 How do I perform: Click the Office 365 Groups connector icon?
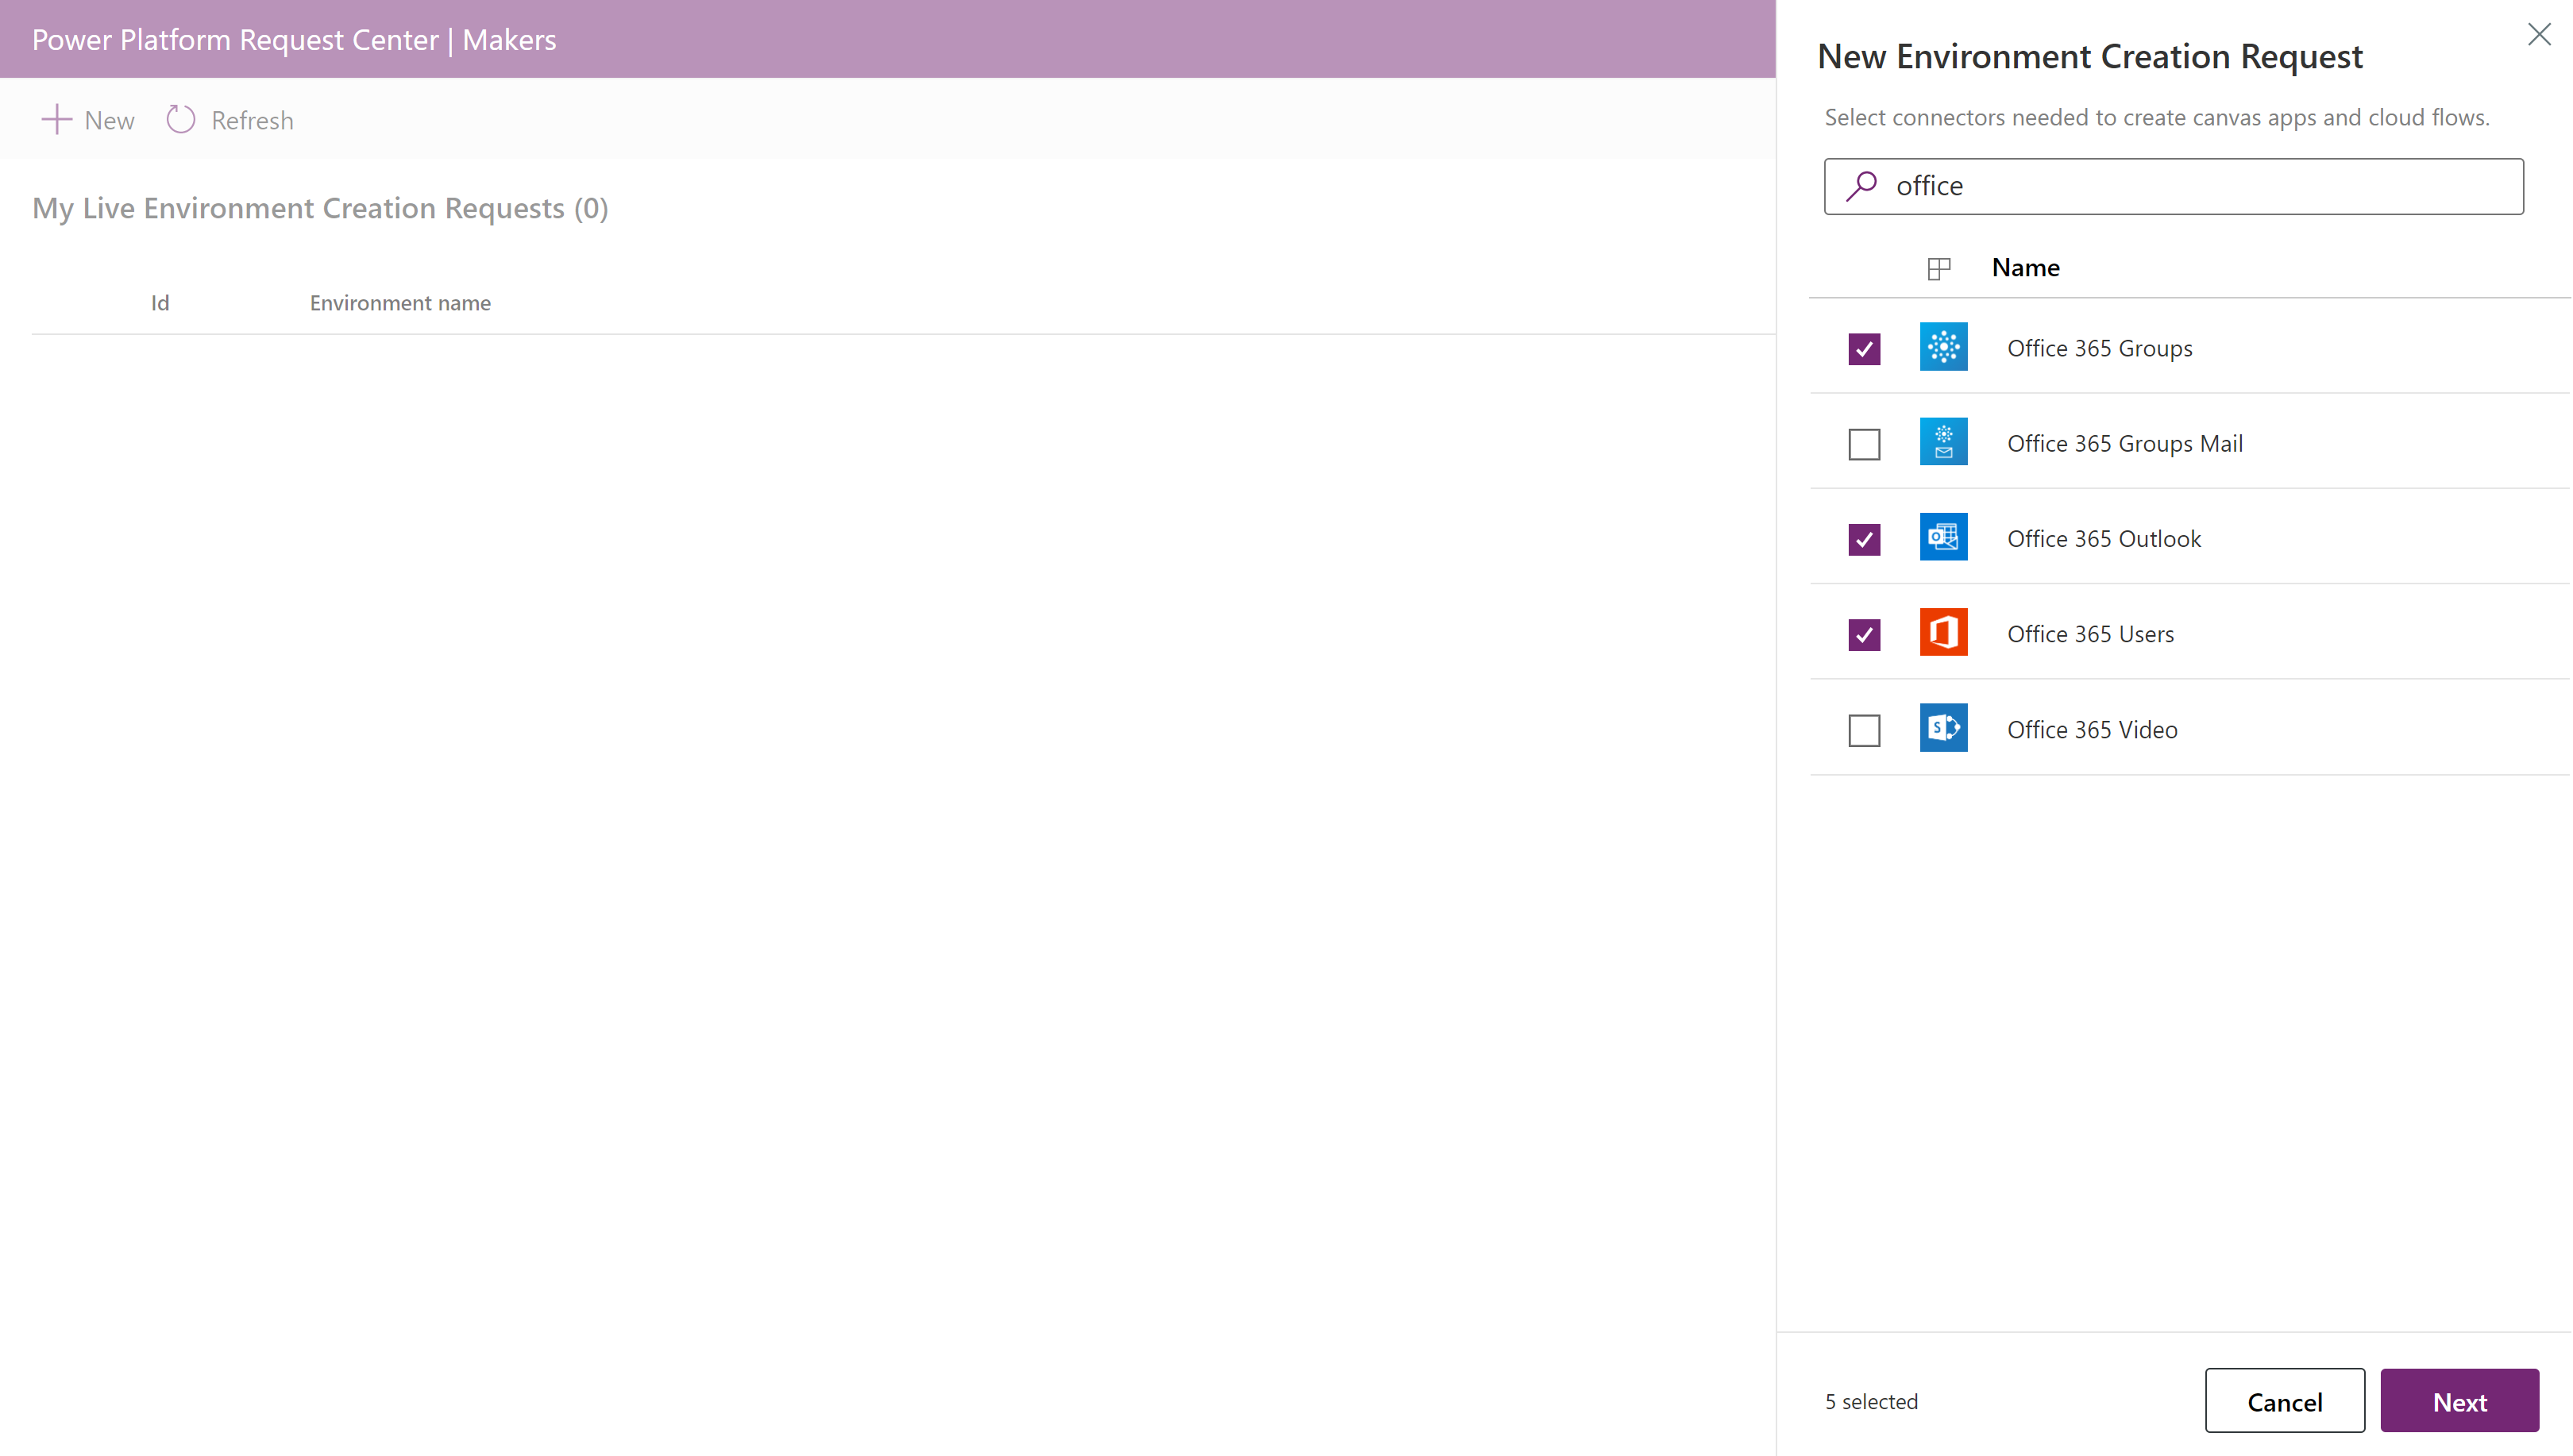pos(1942,346)
